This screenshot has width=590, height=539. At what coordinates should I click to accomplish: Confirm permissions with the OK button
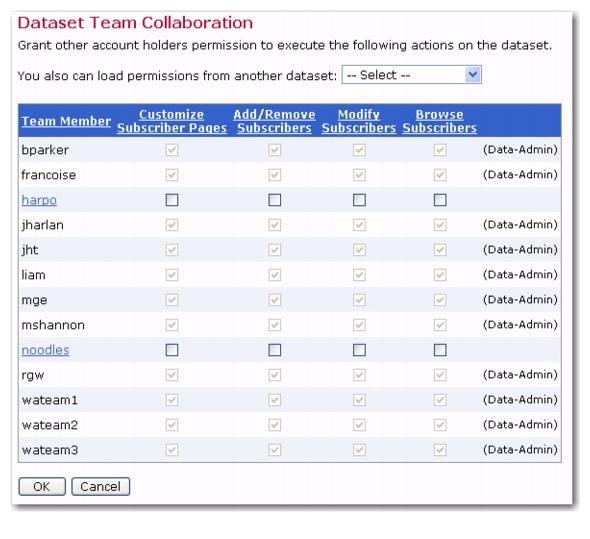42,487
